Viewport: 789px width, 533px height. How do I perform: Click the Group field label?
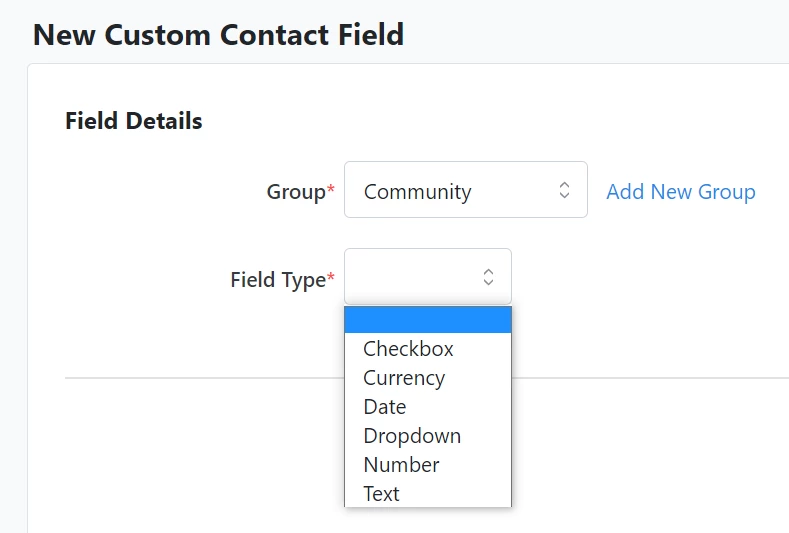pyautogui.click(x=296, y=192)
